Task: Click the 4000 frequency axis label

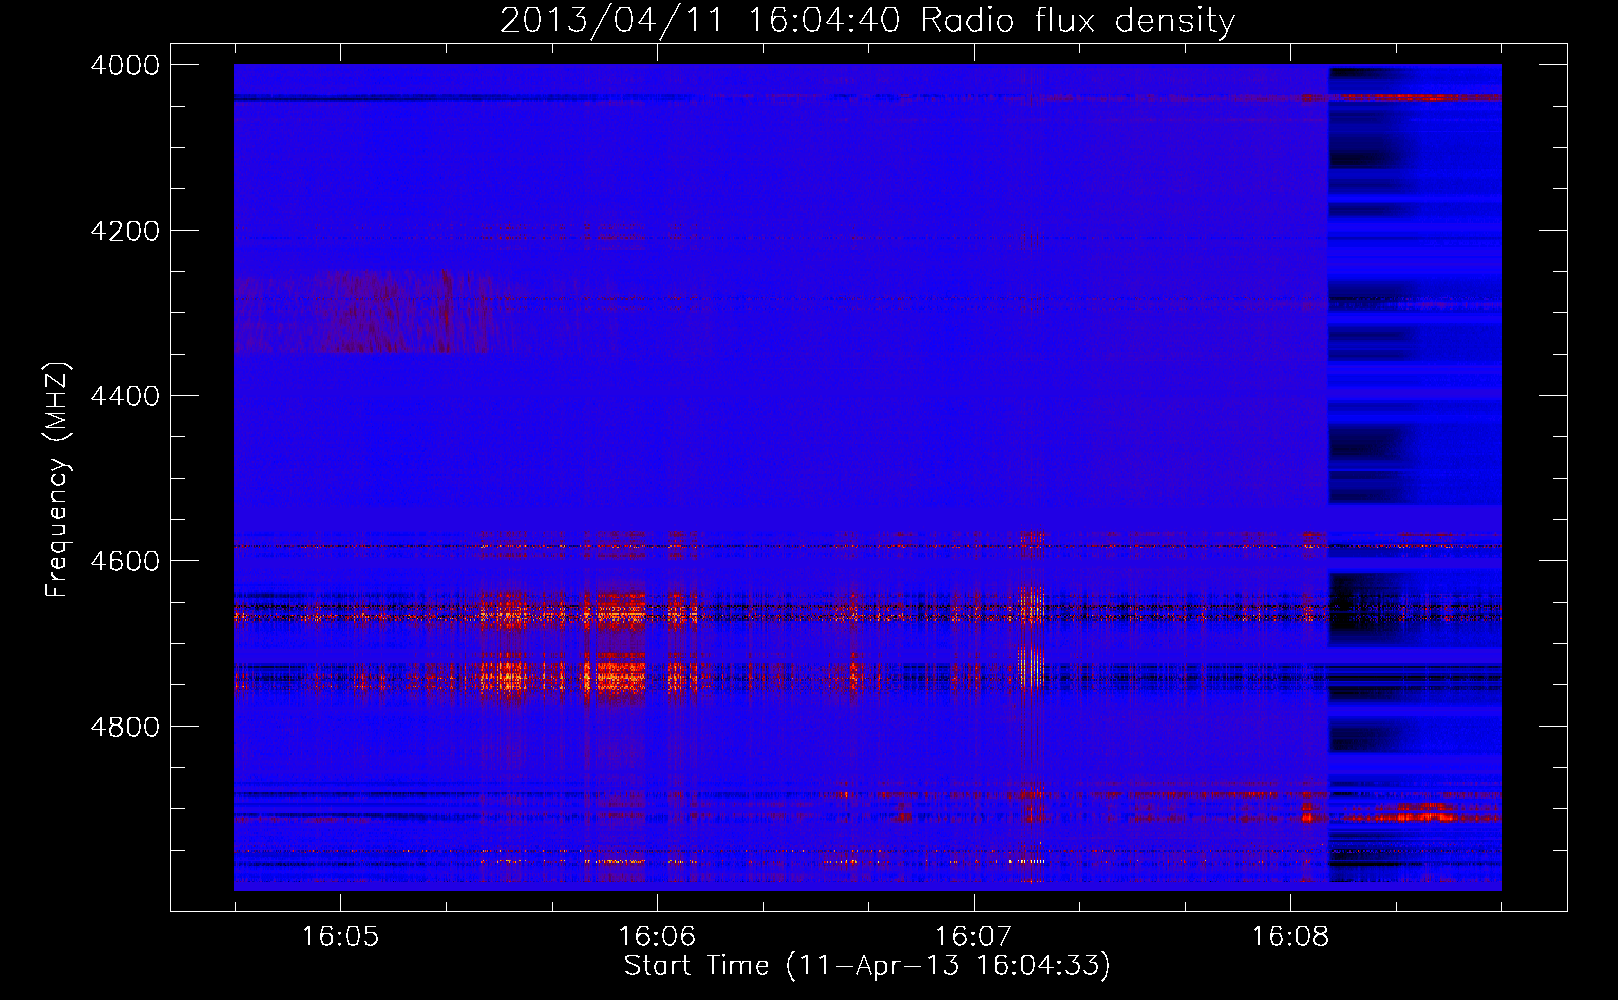Action: [125, 65]
